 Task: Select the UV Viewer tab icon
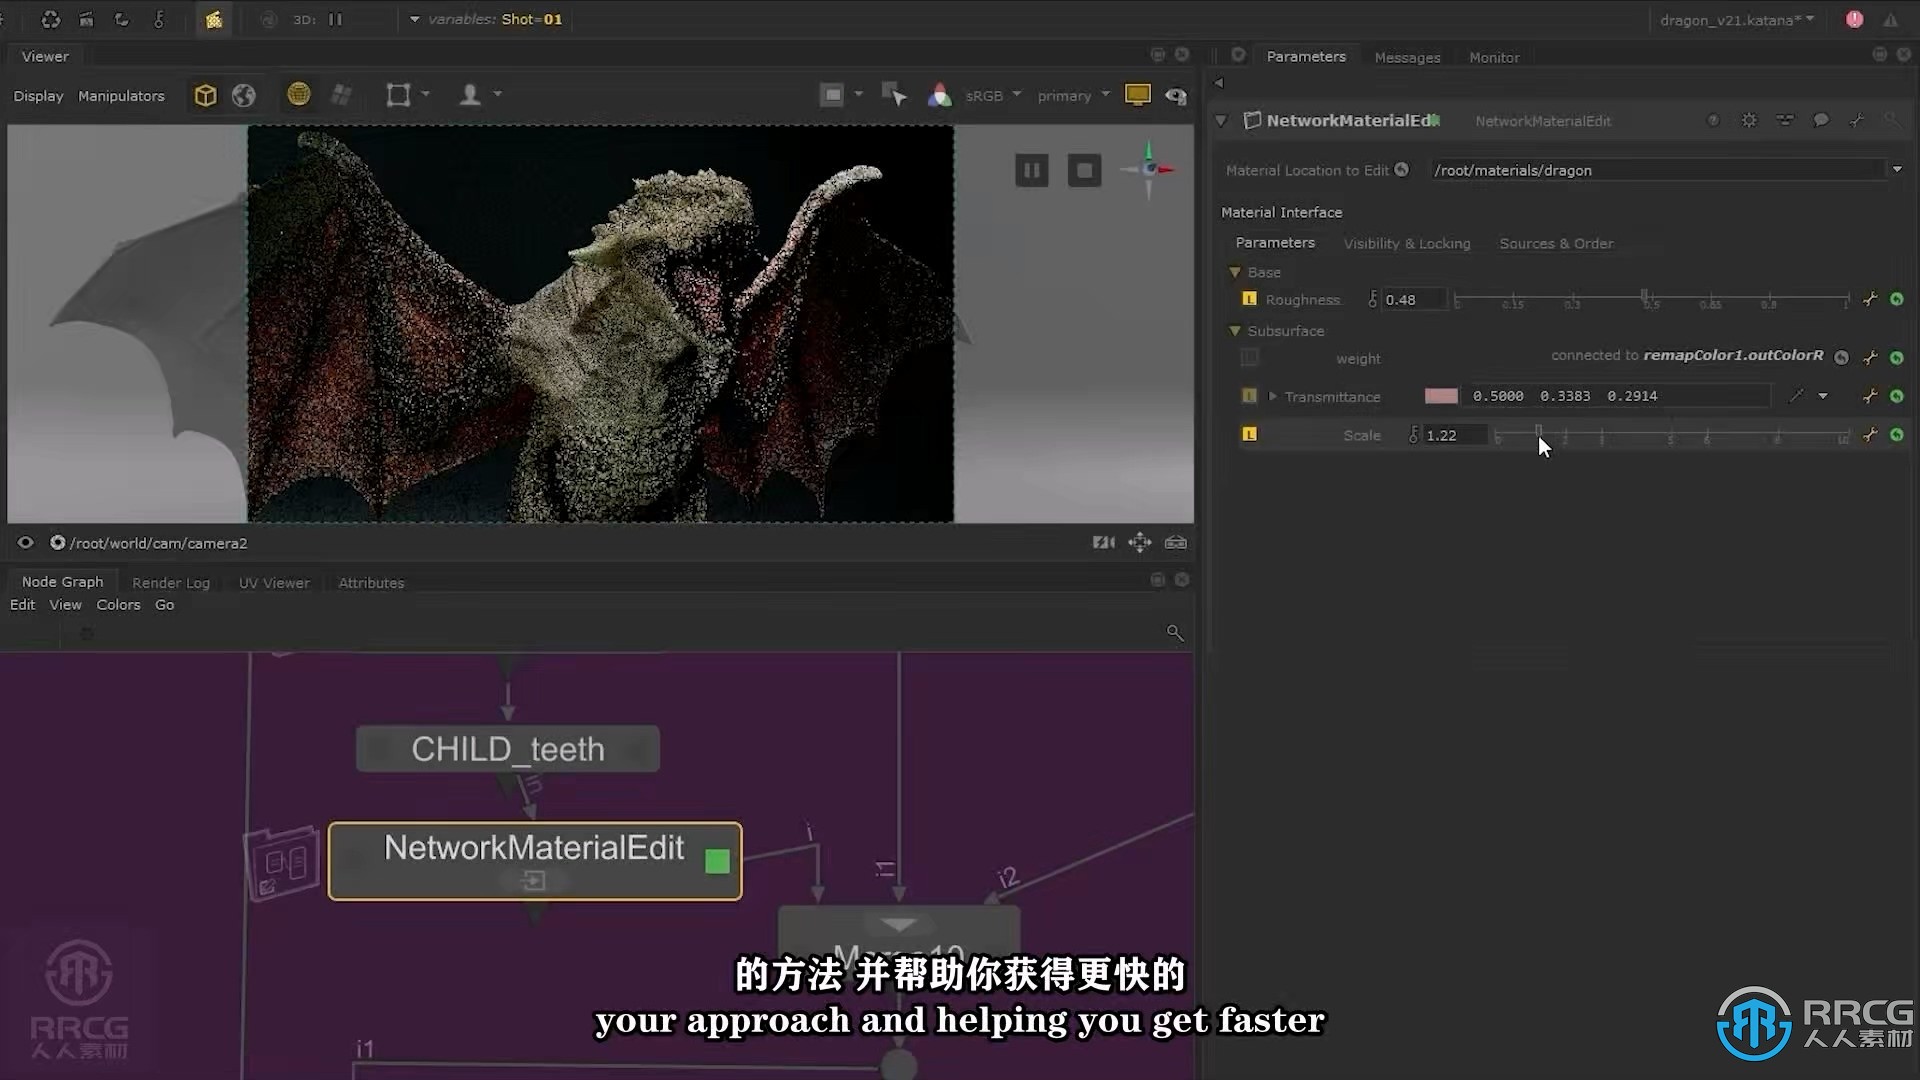[x=273, y=582]
